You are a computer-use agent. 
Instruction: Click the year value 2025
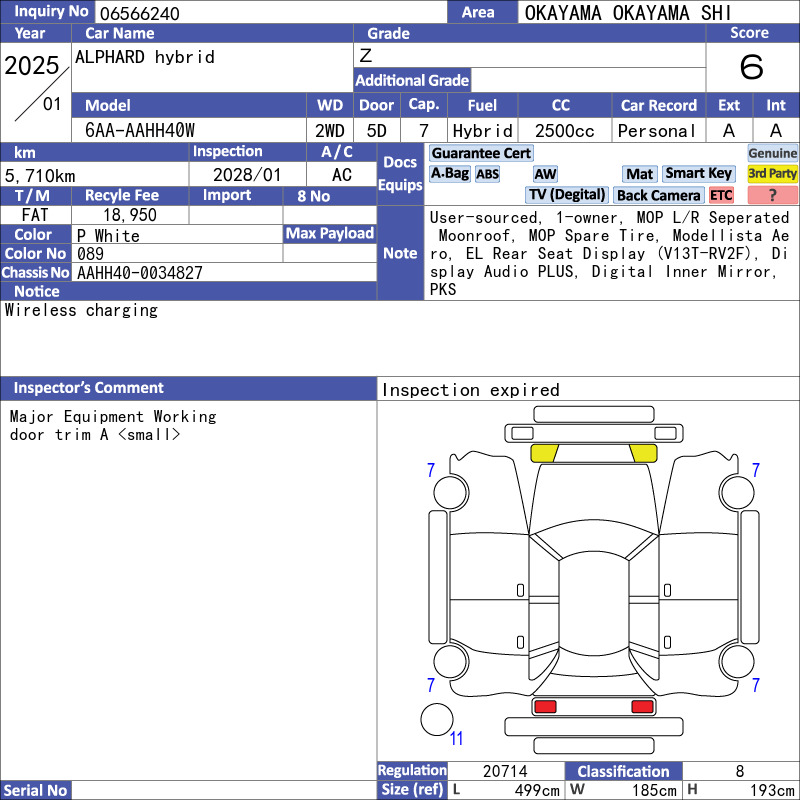(32, 65)
